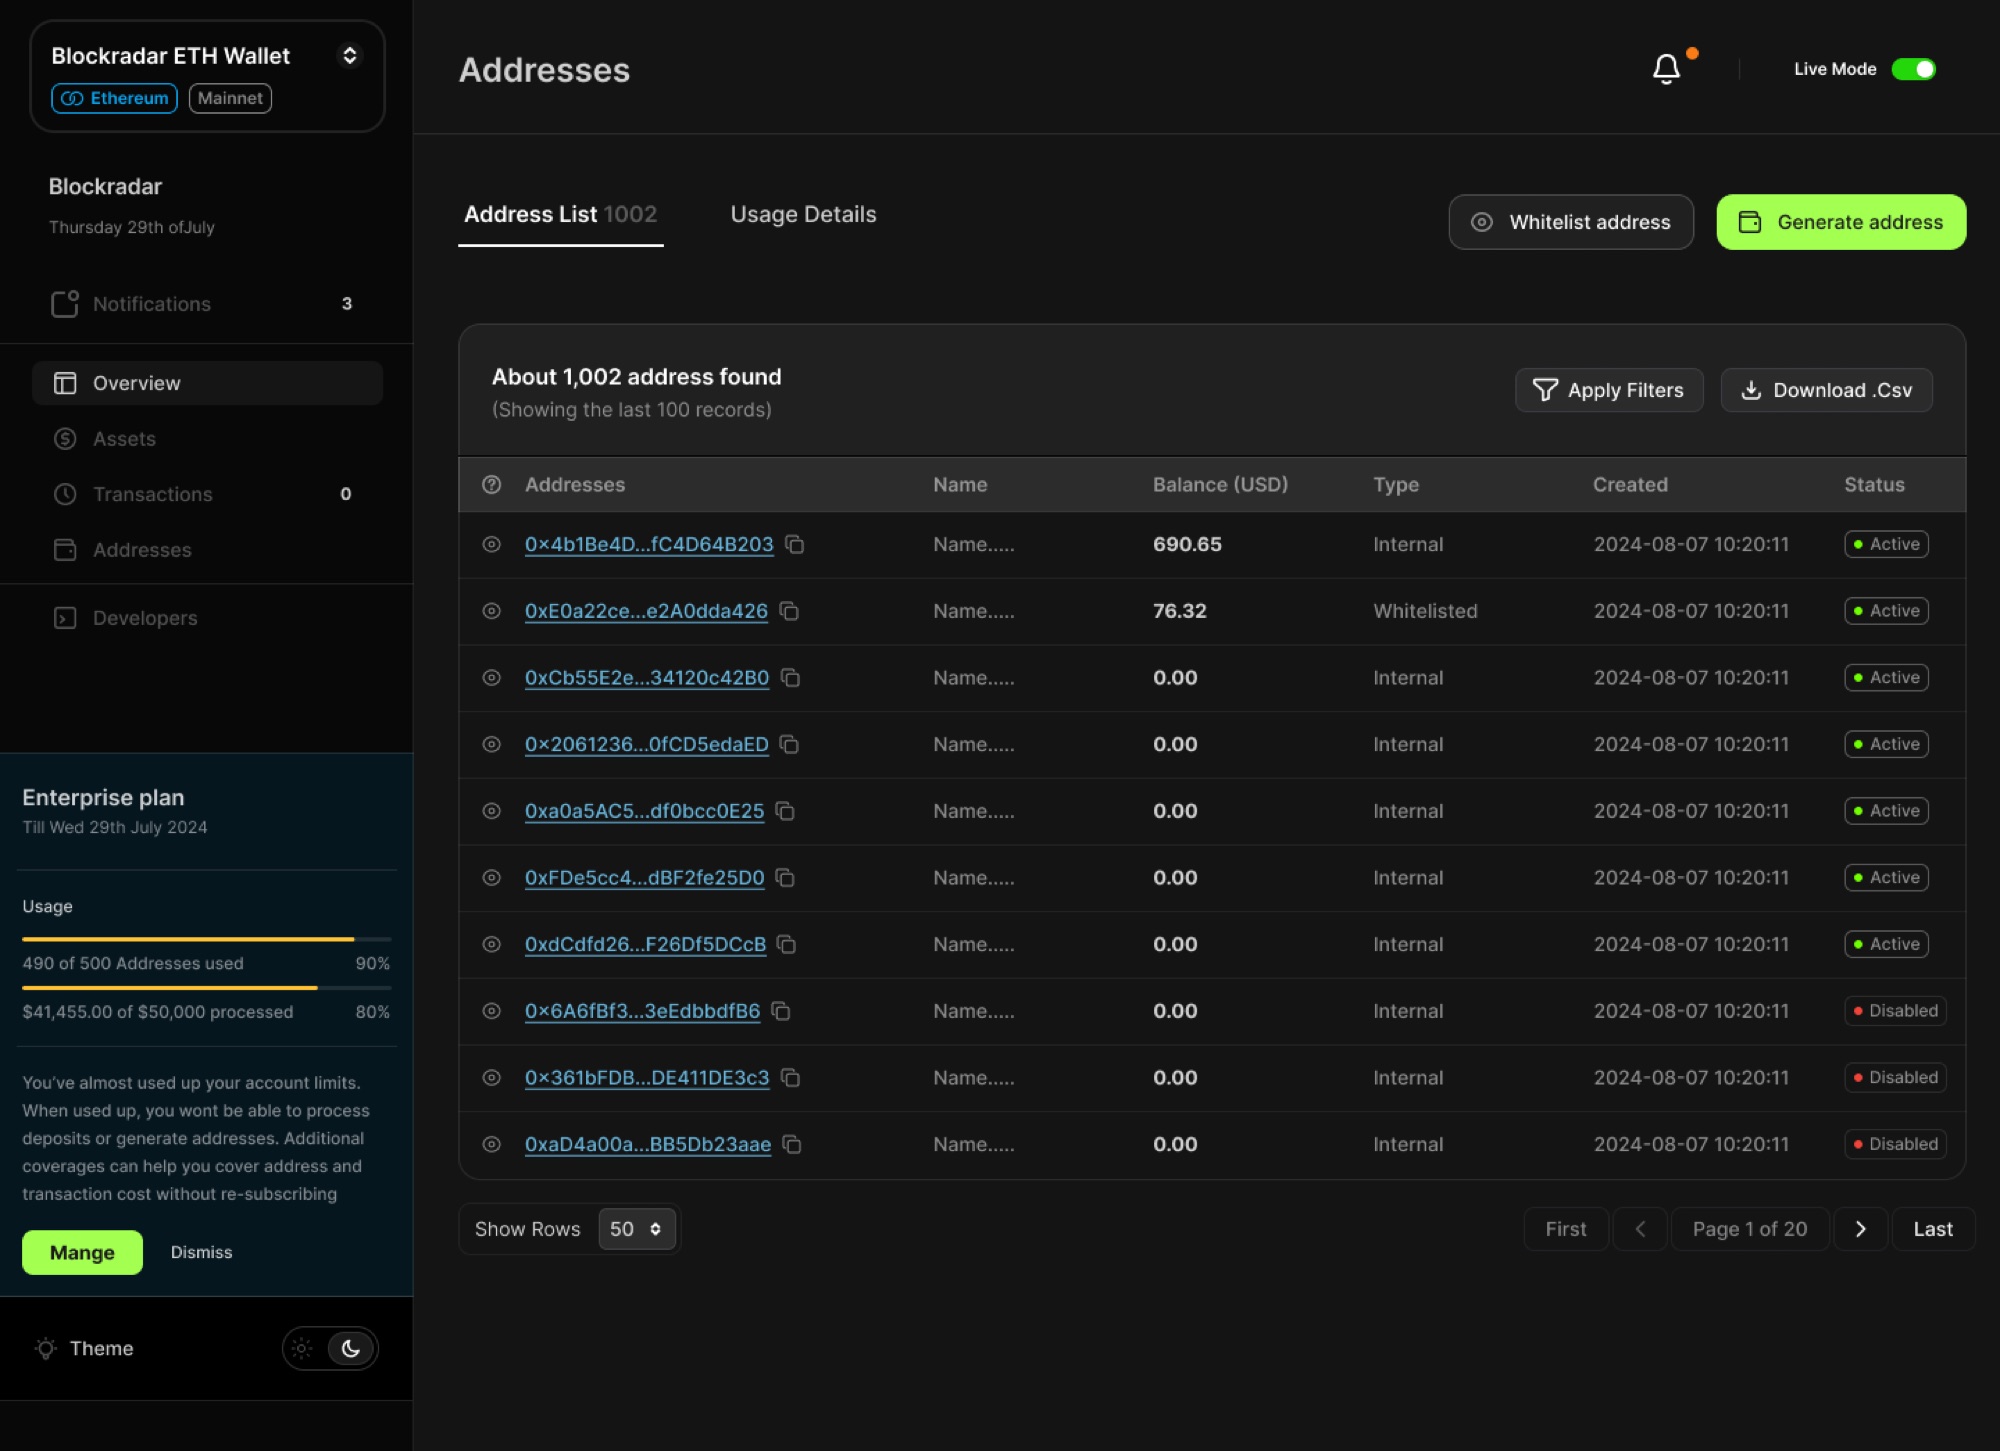
Task: Copy address 0x4b1Be4D...fC4D64B203
Action: coord(795,544)
